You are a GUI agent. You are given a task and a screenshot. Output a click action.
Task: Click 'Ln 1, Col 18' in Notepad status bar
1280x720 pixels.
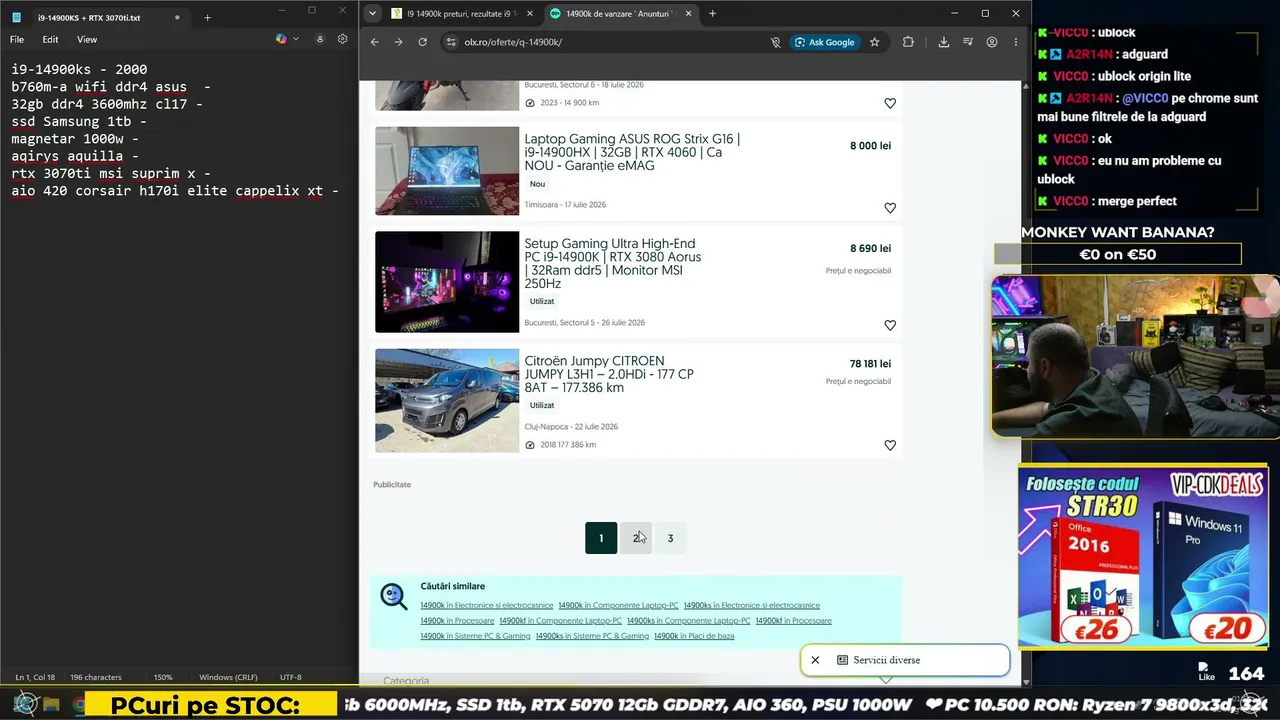[34, 677]
